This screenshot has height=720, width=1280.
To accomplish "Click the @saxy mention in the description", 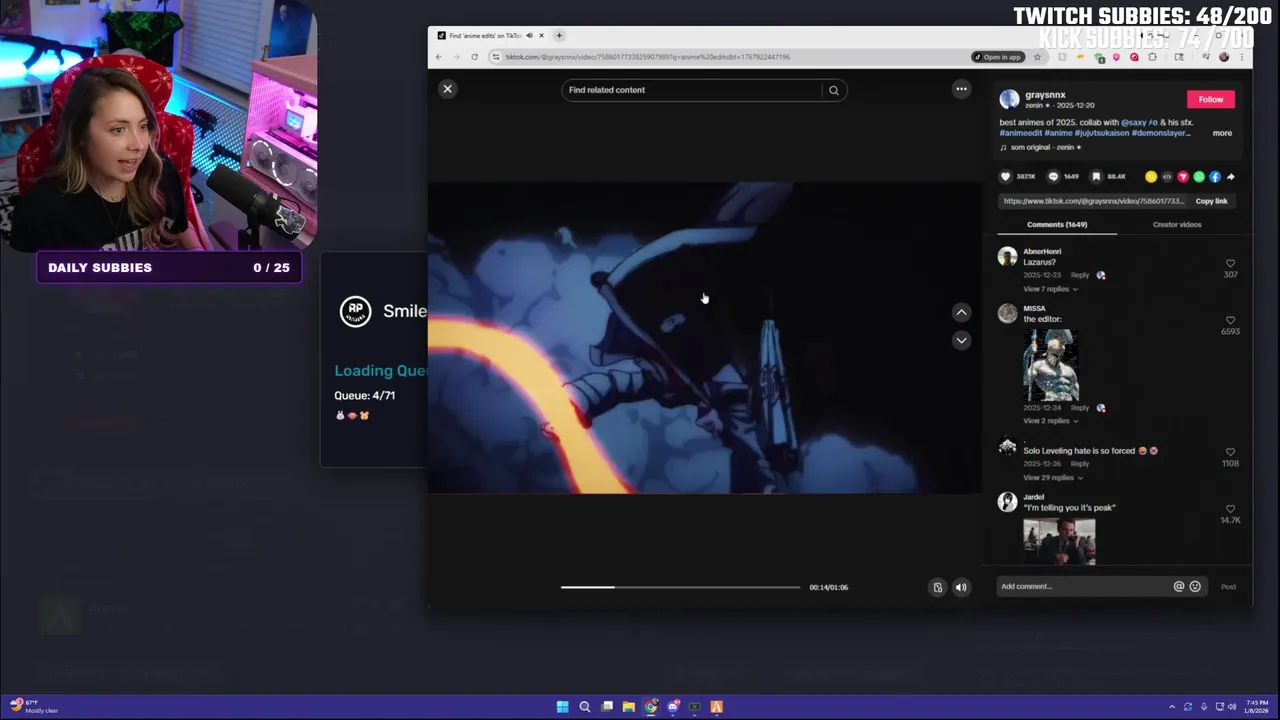I will coord(1139,123).
